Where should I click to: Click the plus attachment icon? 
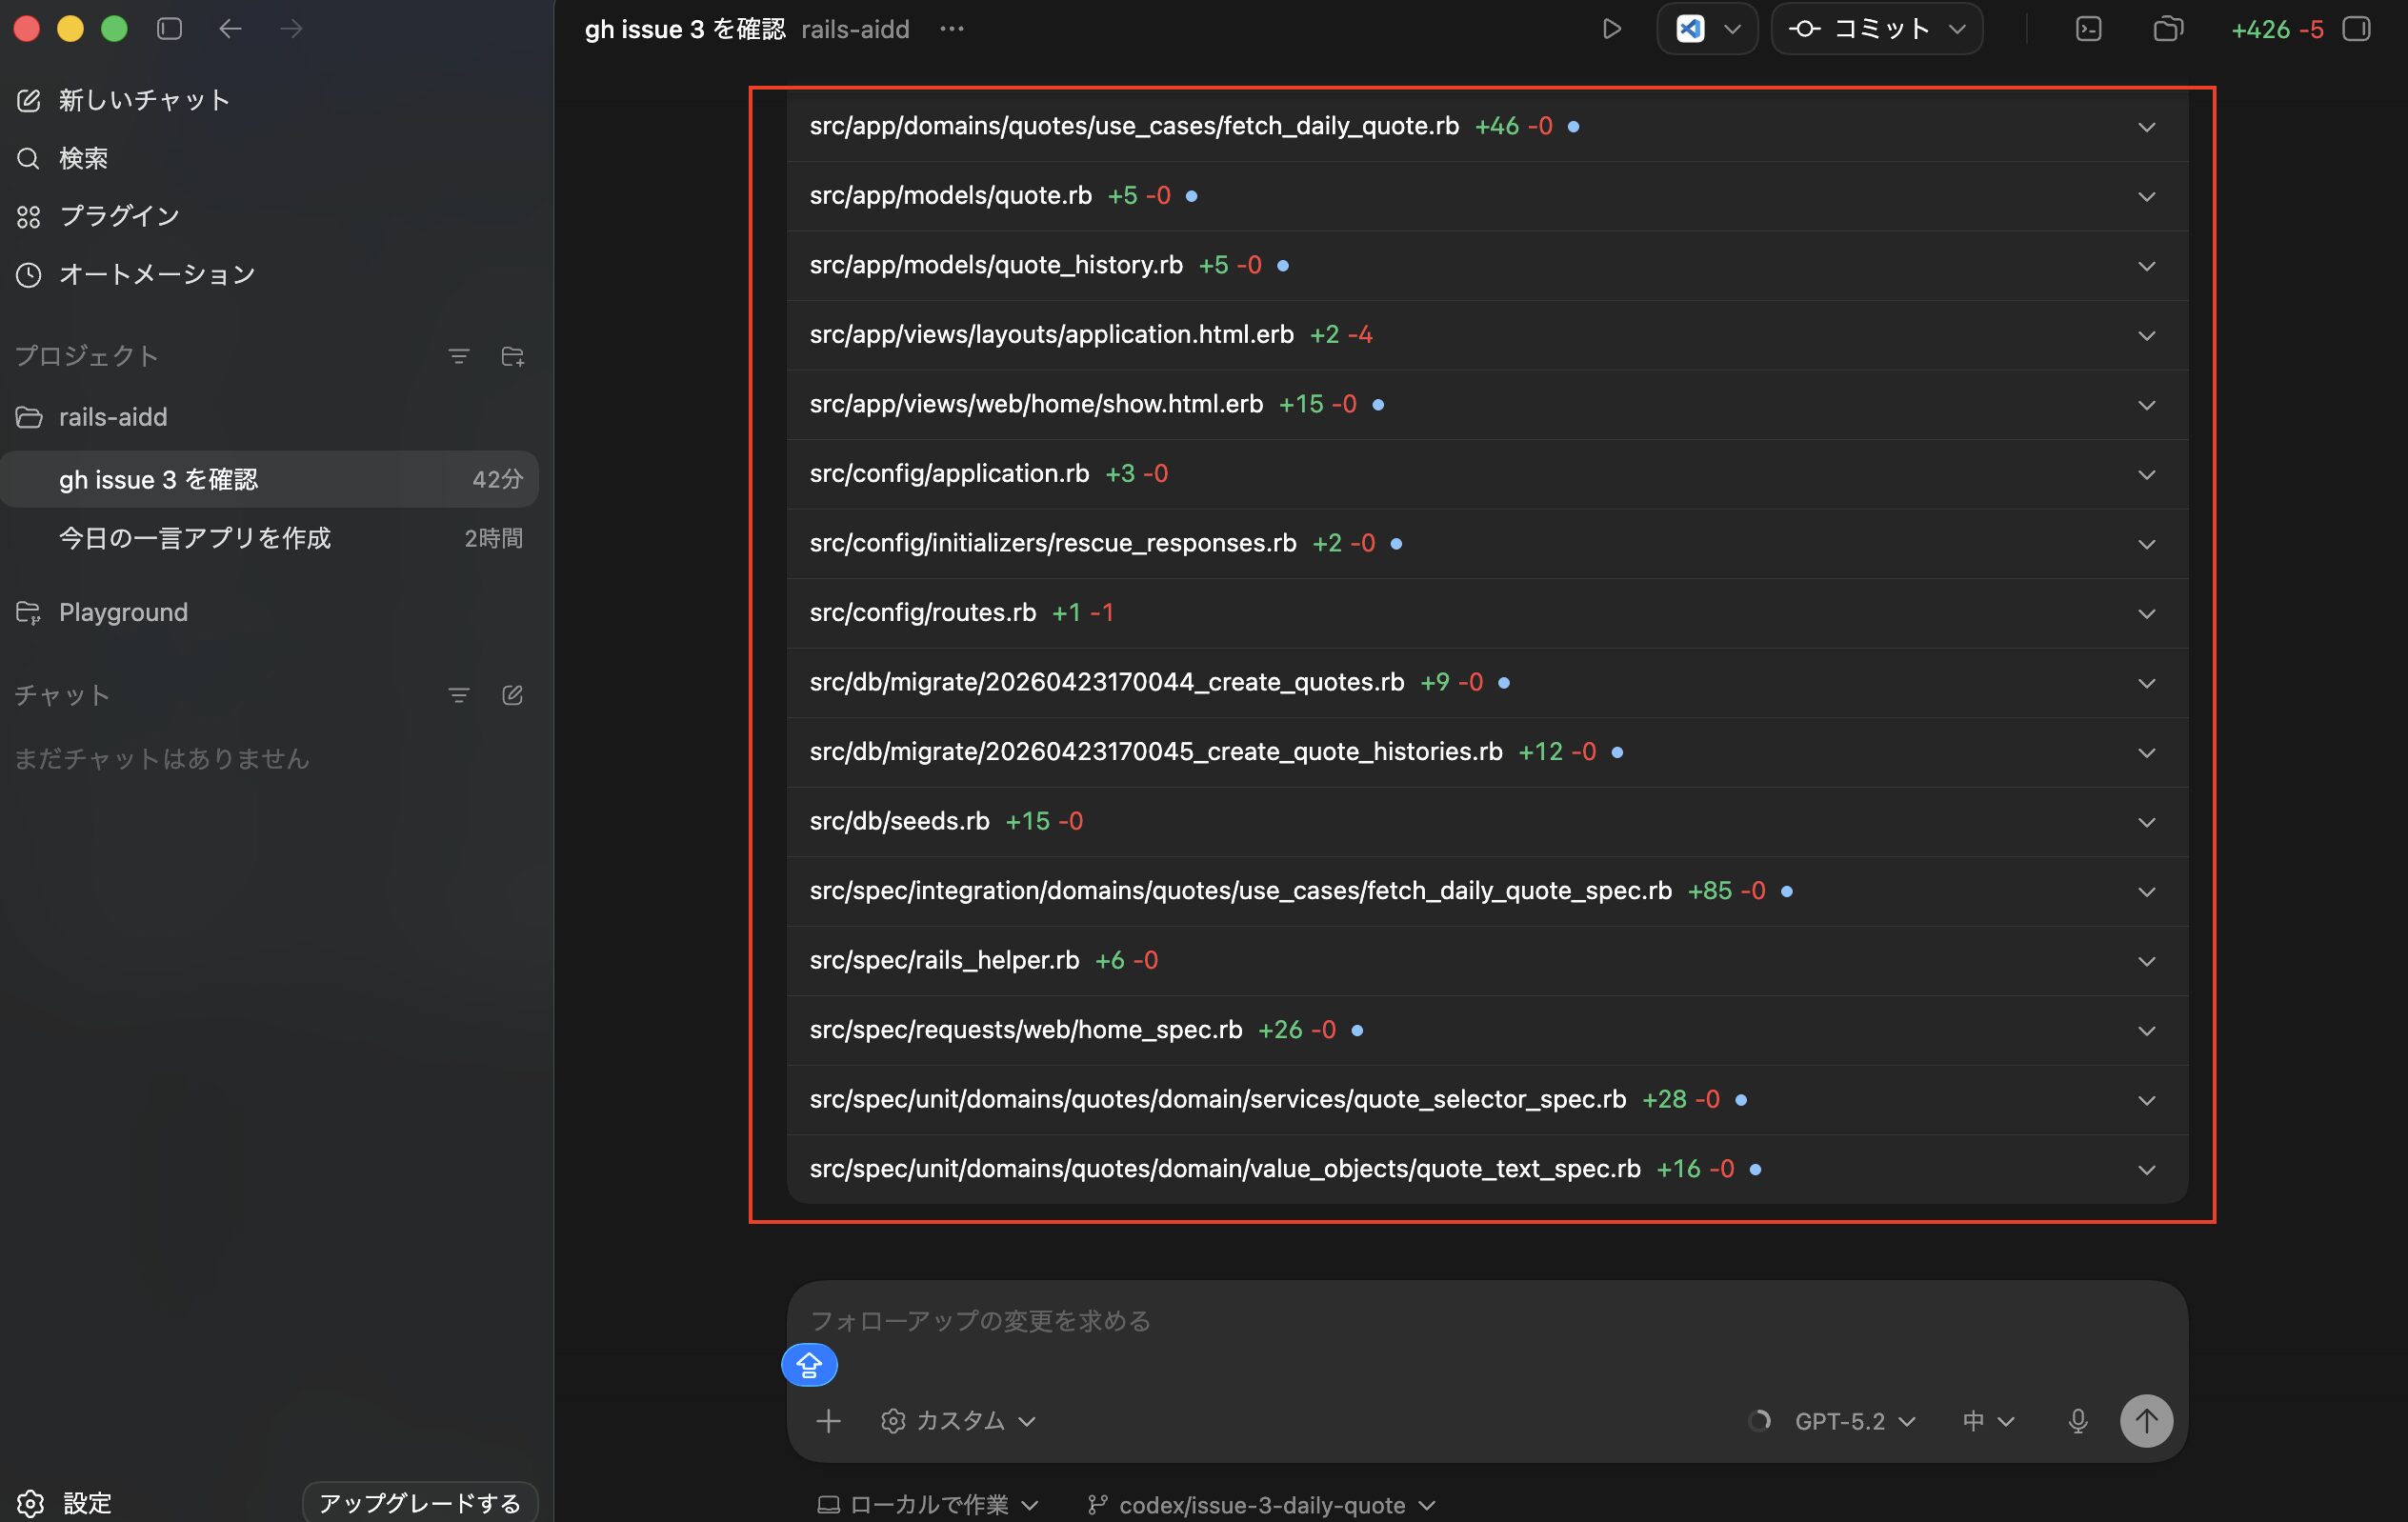[x=828, y=1421]
